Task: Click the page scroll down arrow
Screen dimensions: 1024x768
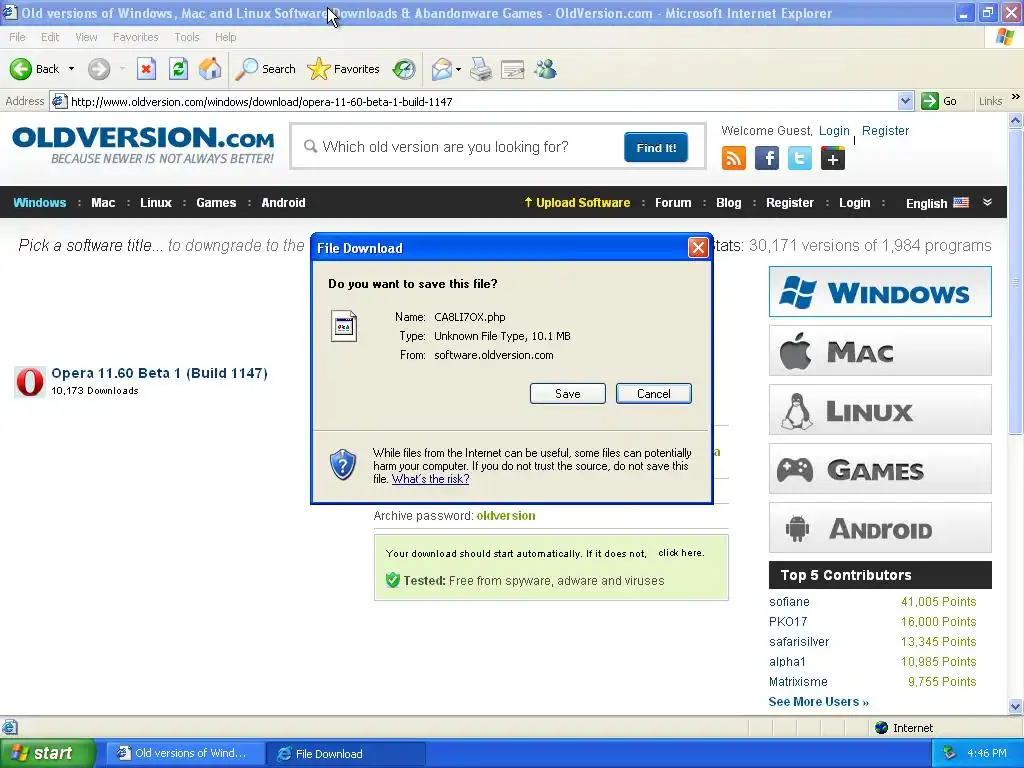Action: (1016, 706)
